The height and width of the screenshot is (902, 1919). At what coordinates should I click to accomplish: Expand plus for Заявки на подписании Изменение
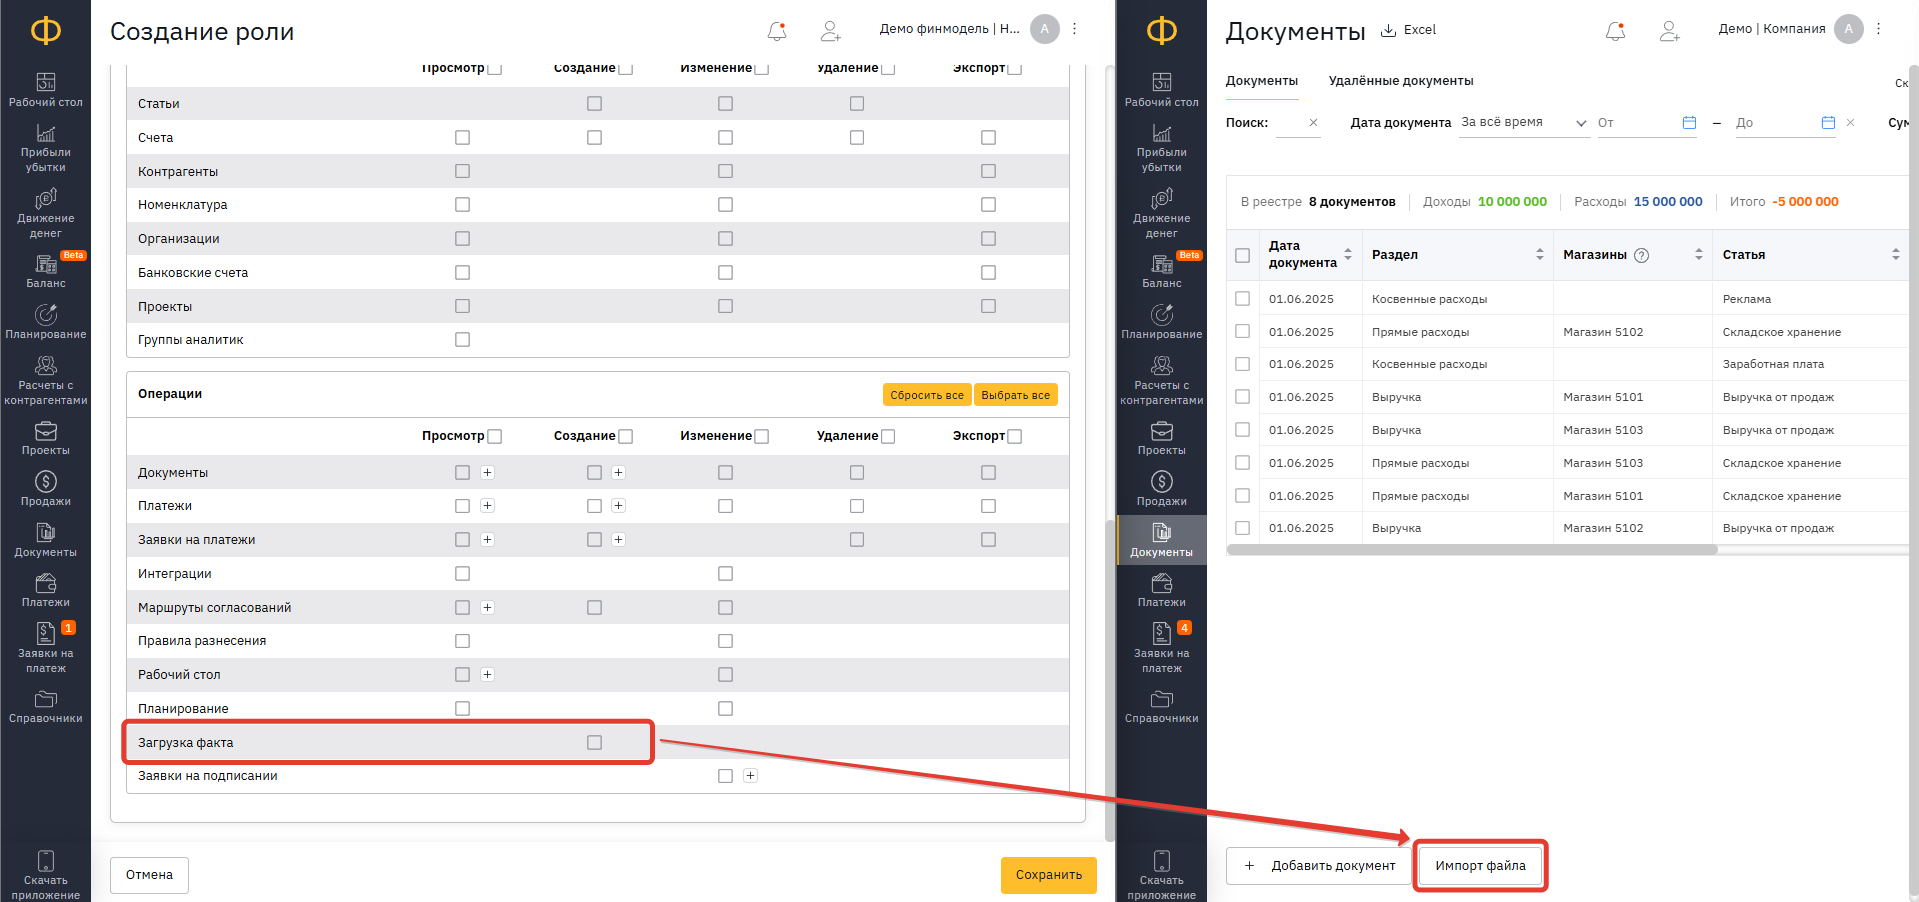[750, 776]
